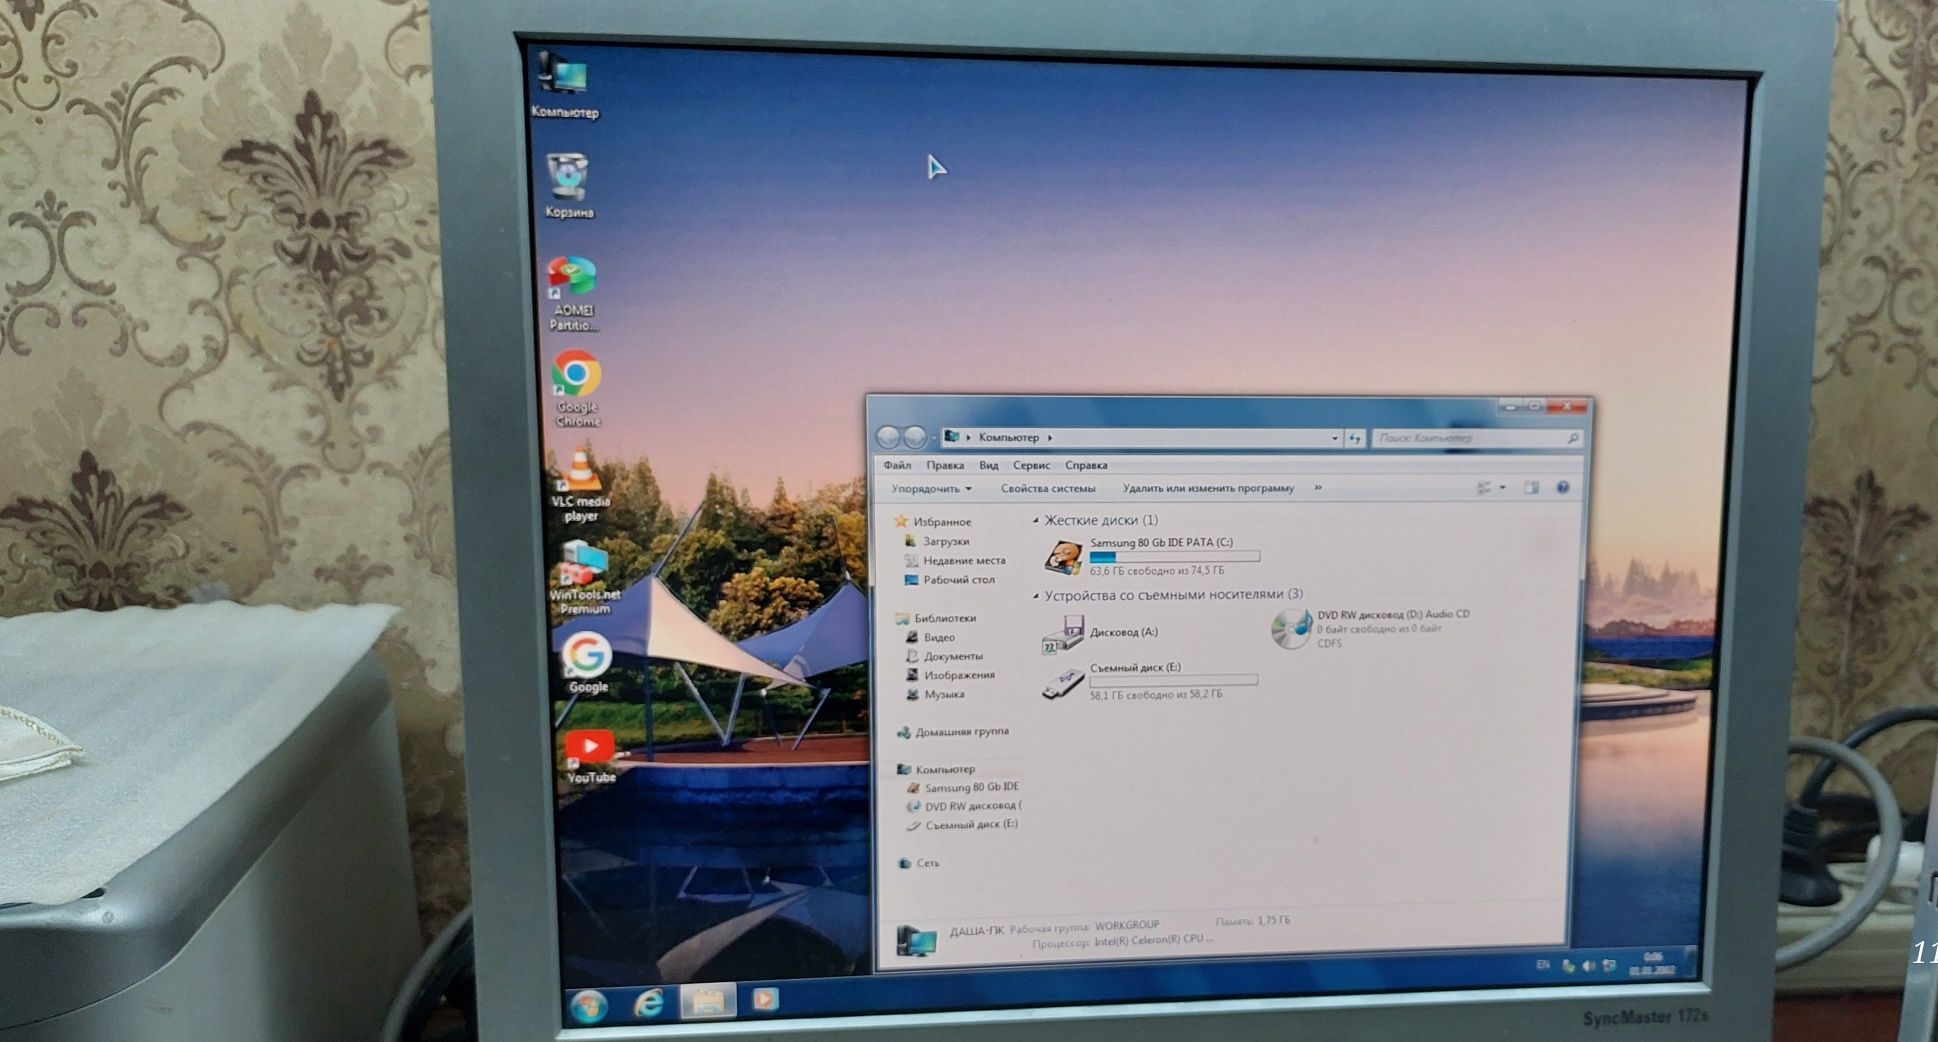Screen dimensions: 1938x1042
Task: Open the Windows Start menu orb
Action: coord(588,1005)
